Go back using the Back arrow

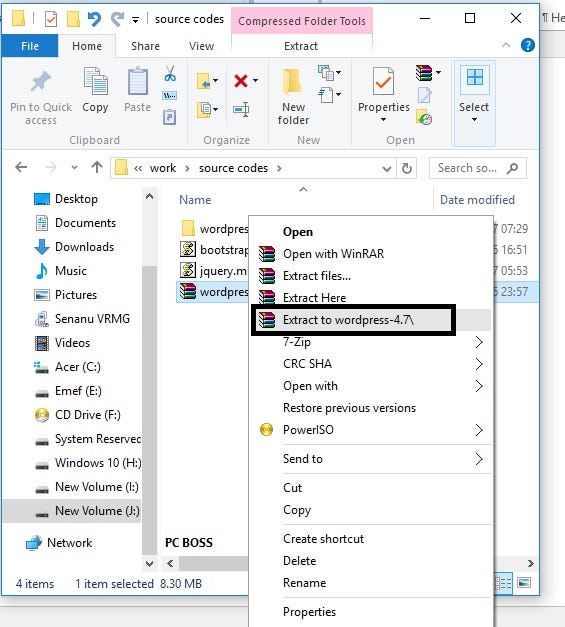point(21,168)
